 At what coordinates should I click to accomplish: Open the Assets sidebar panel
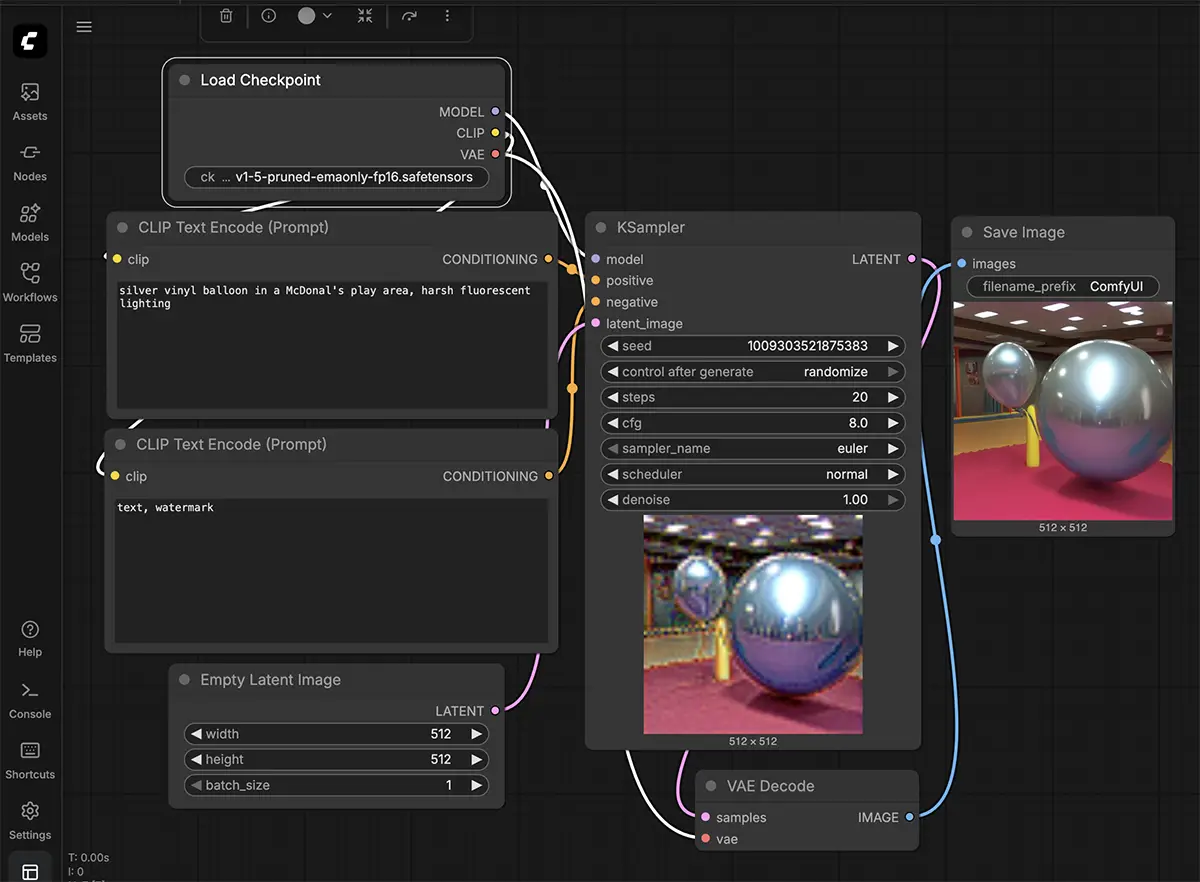[30, 101]
